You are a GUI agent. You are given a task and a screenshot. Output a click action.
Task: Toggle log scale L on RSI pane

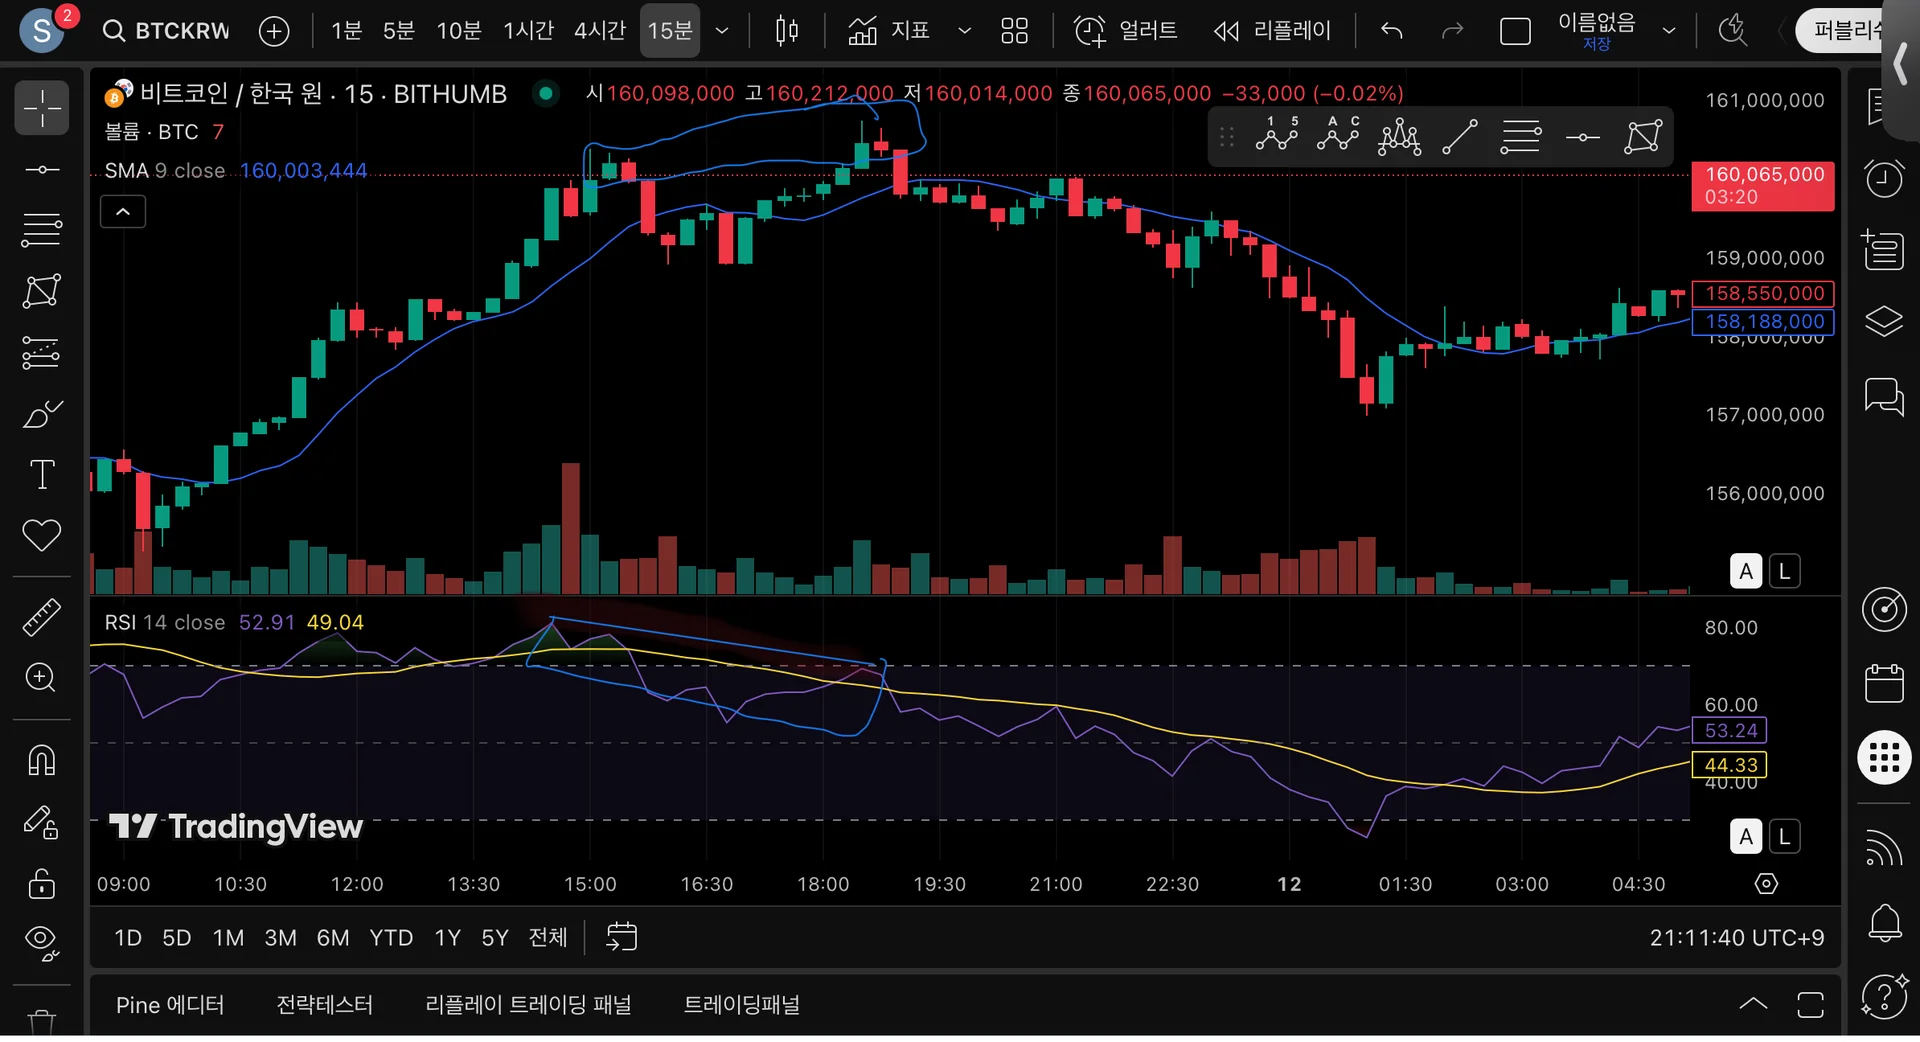click(1784, 837)
